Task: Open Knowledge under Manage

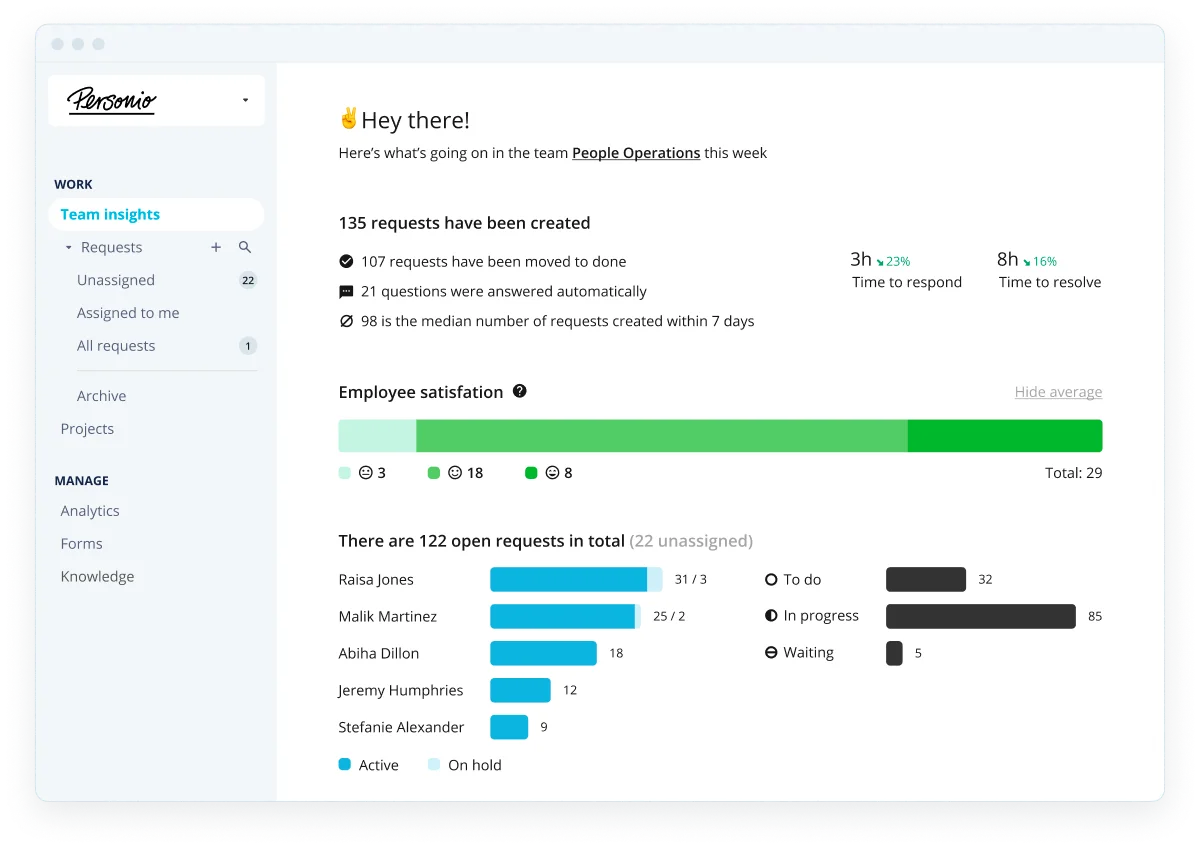Action: click(x=97, y=577)
